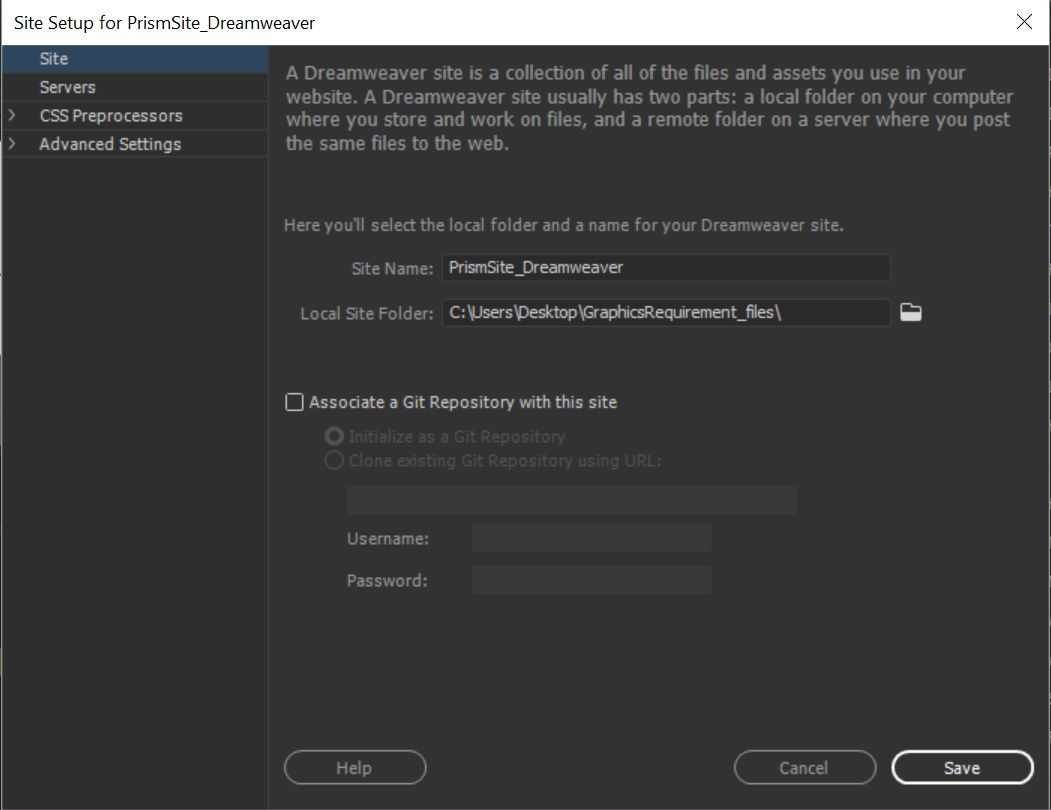Open Help for Site Setup
The height and width of the screenshot is (810, 1051).
(x=354, y=768)
